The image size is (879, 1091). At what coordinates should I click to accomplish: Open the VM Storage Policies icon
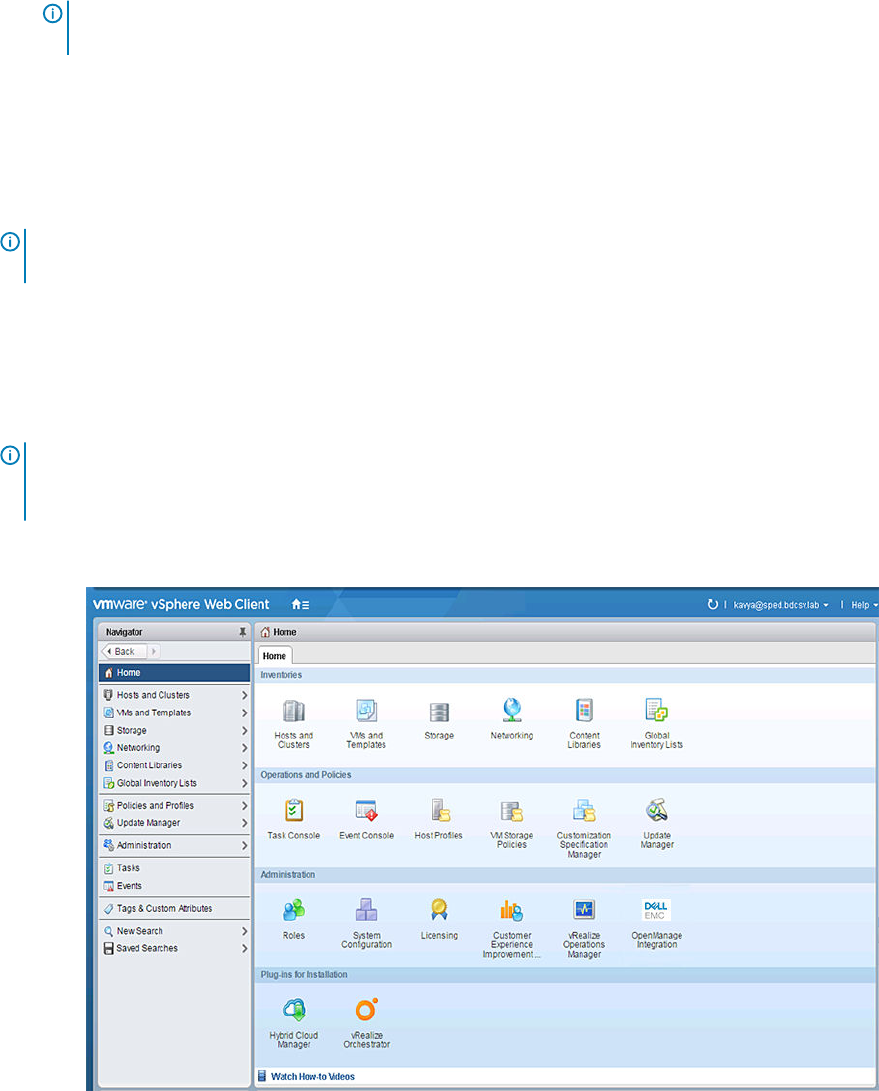pyautogui.click(x=512, y=811)
